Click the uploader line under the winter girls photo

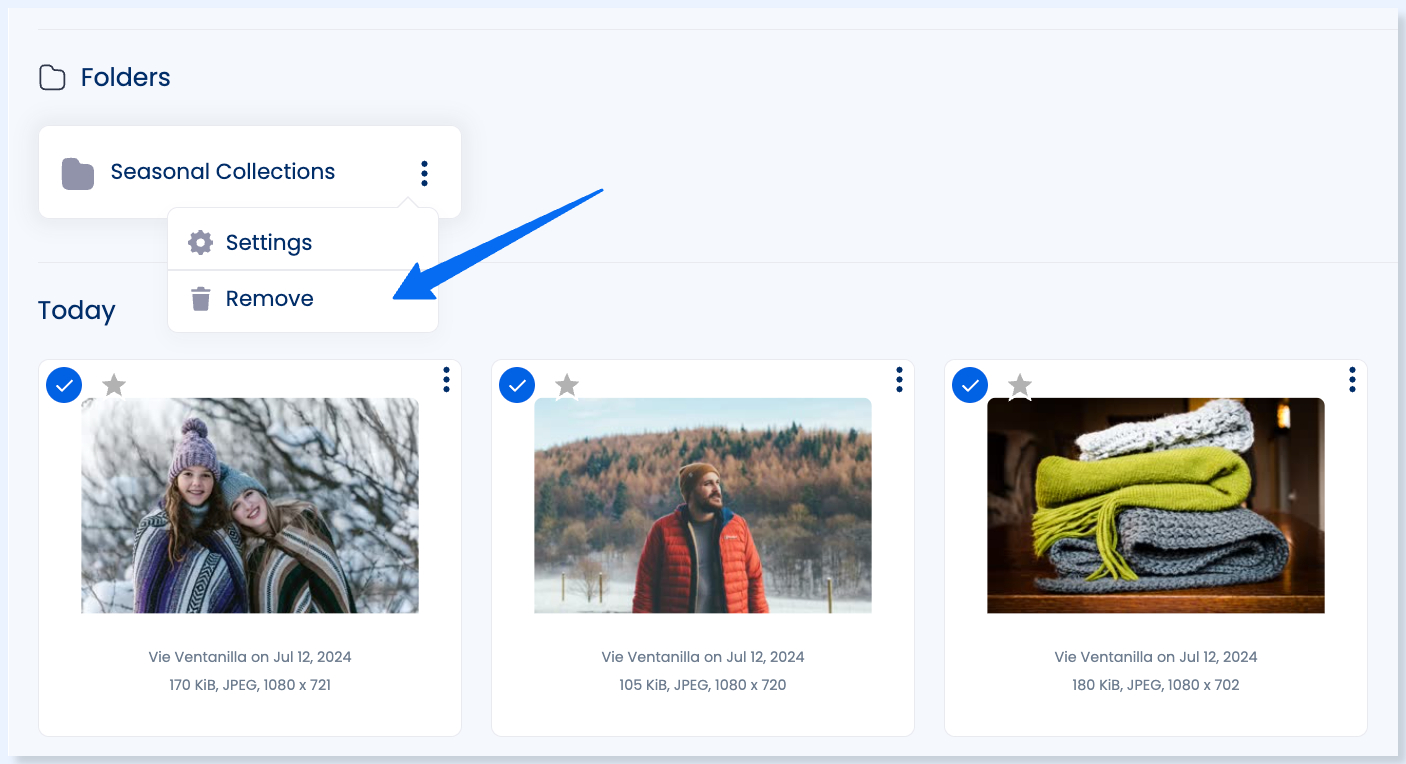click(250, 657)
